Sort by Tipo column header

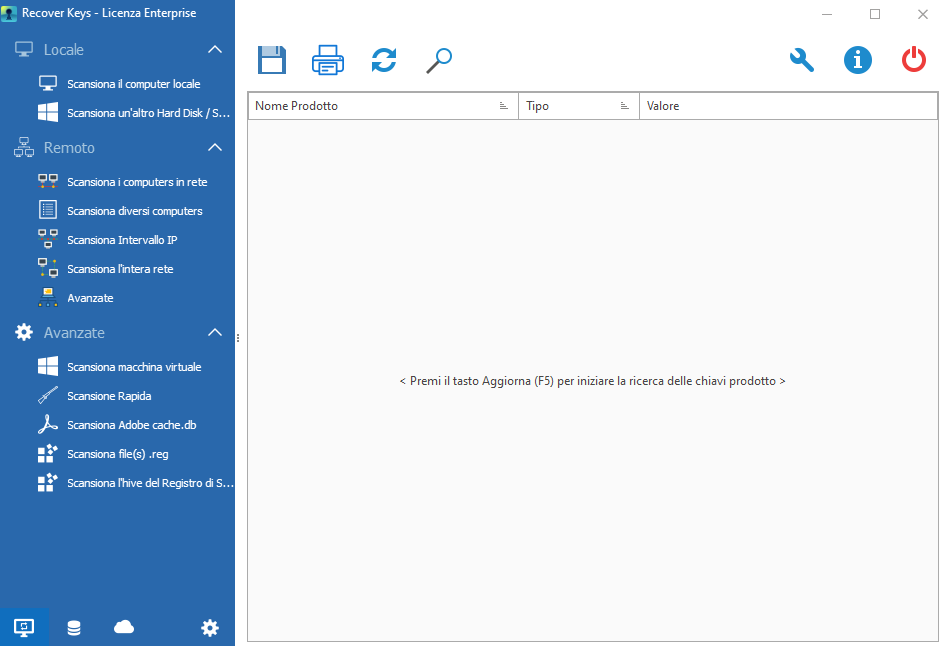(x=579, y=106)
